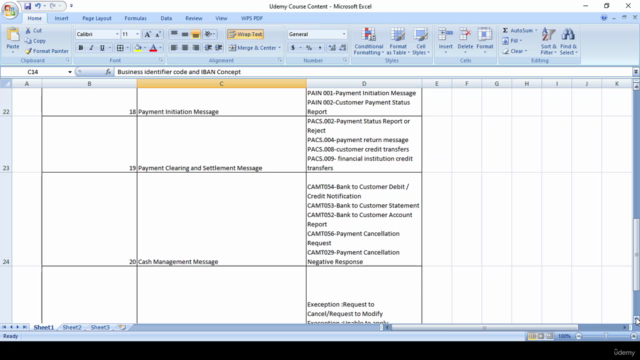Switch to Data tab
Screen dimensions: 640x360
pos(166,18)
